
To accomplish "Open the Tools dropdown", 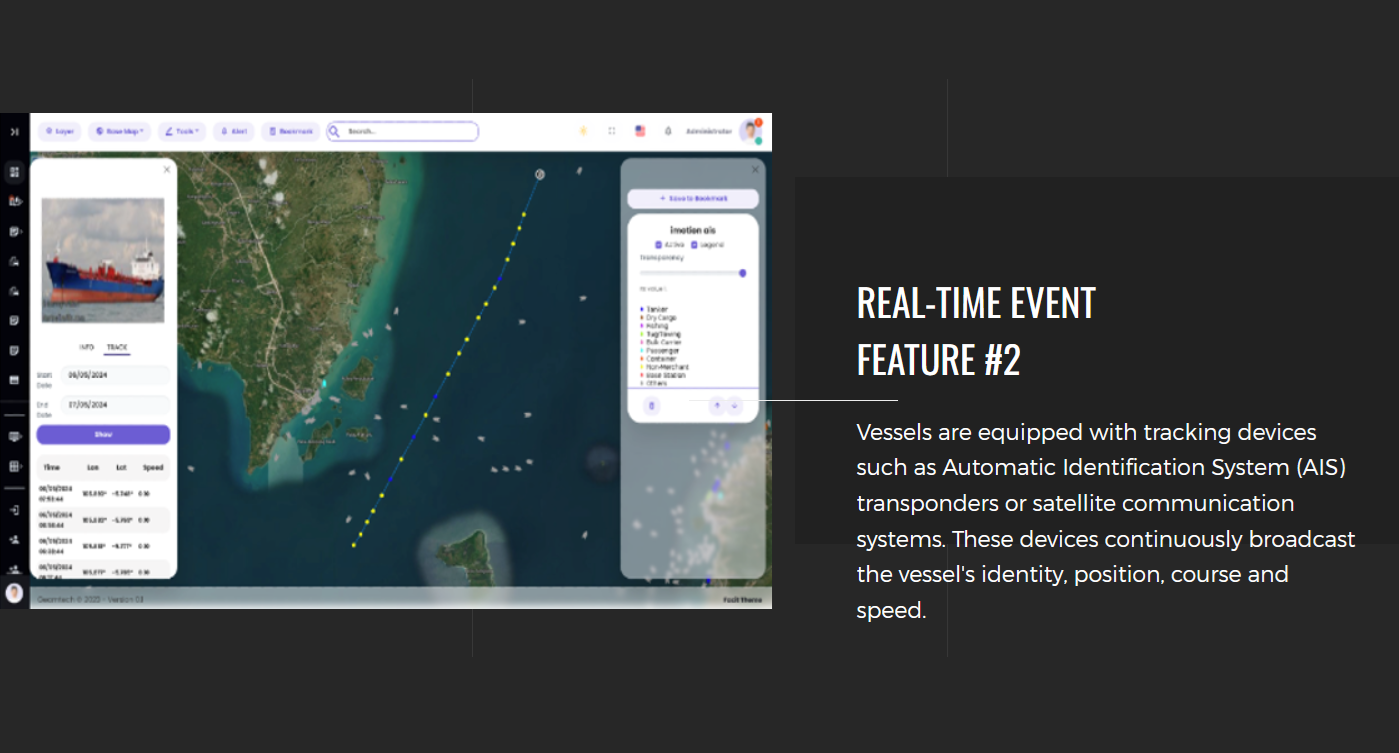I will tap(182, 131).
